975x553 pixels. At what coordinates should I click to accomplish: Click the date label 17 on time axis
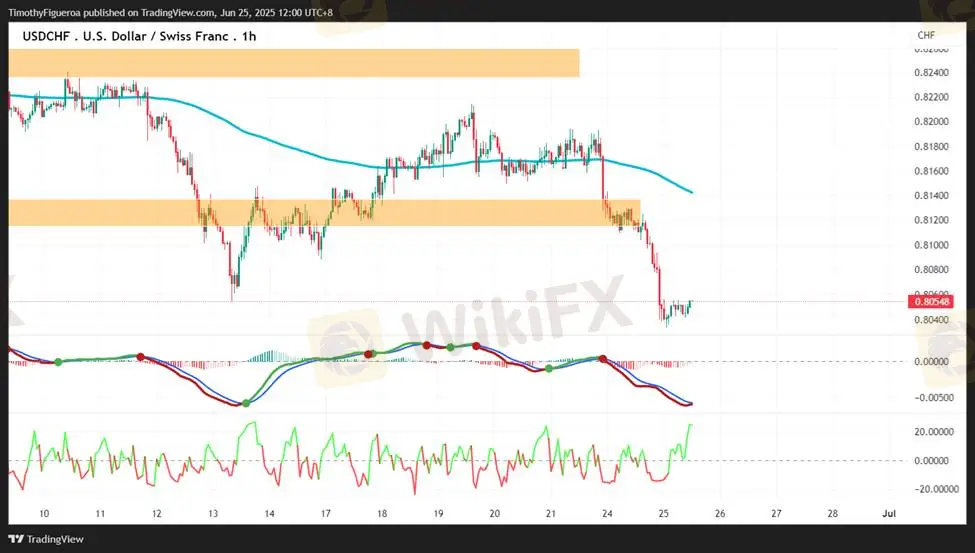coord(326,514)
